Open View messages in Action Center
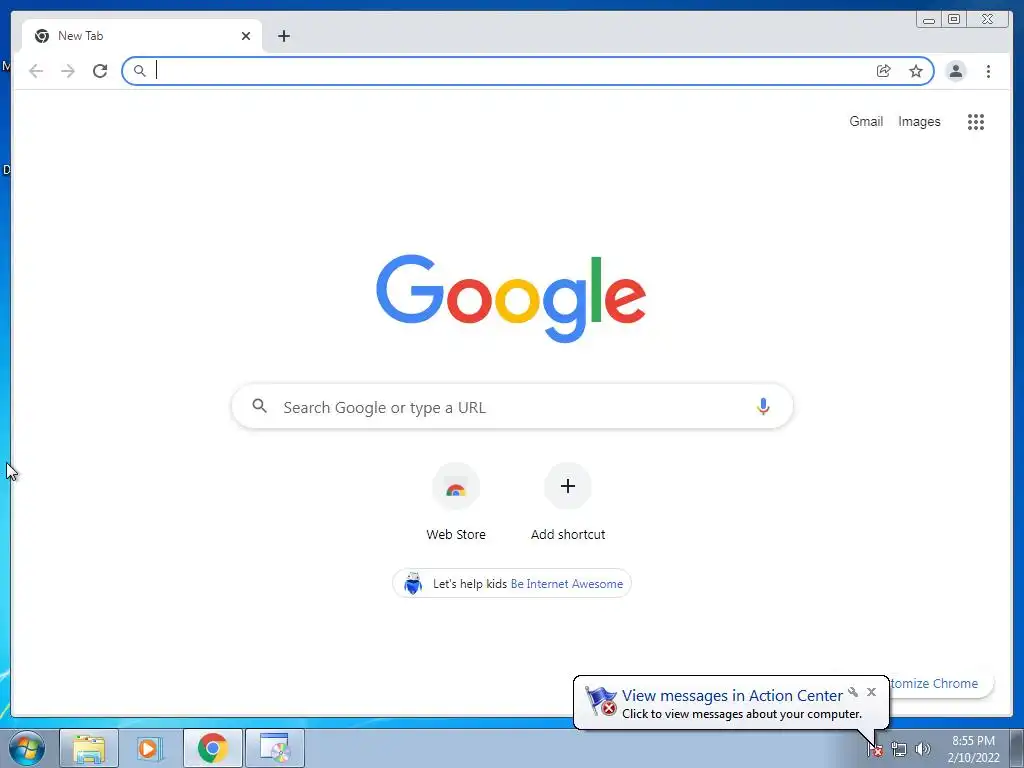The width and height of the screenshot is (1024, 768). (731, 696)
